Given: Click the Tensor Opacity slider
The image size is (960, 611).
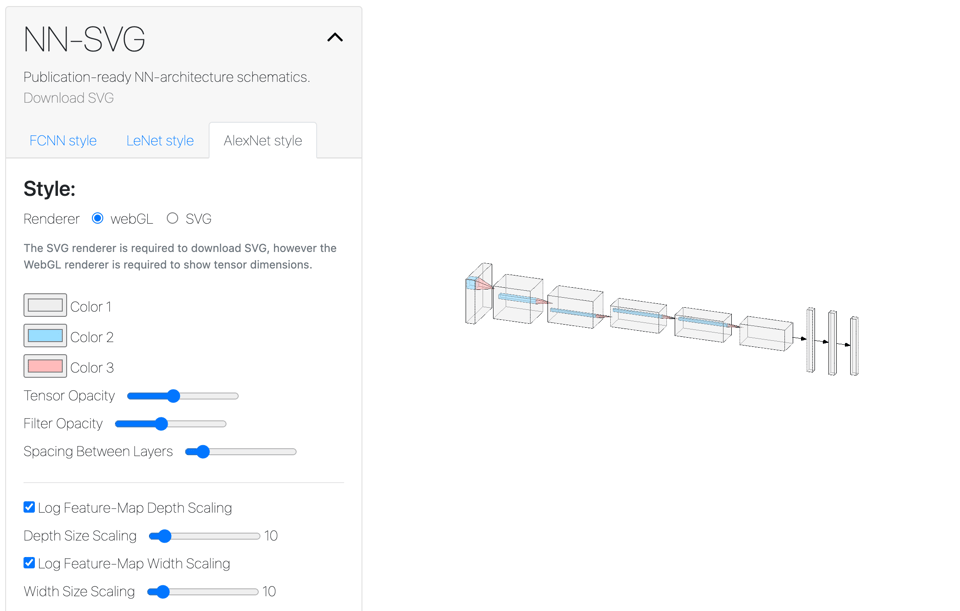Looking at the screenshot, I should coord(183,396).
